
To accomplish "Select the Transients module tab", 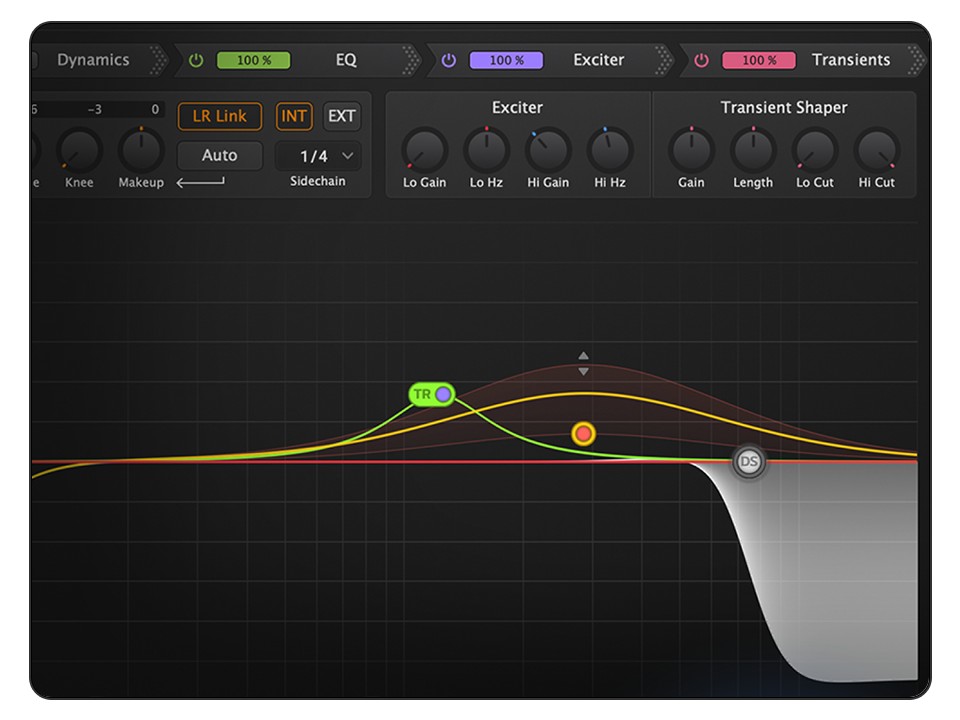I will [x=852, y=60].
